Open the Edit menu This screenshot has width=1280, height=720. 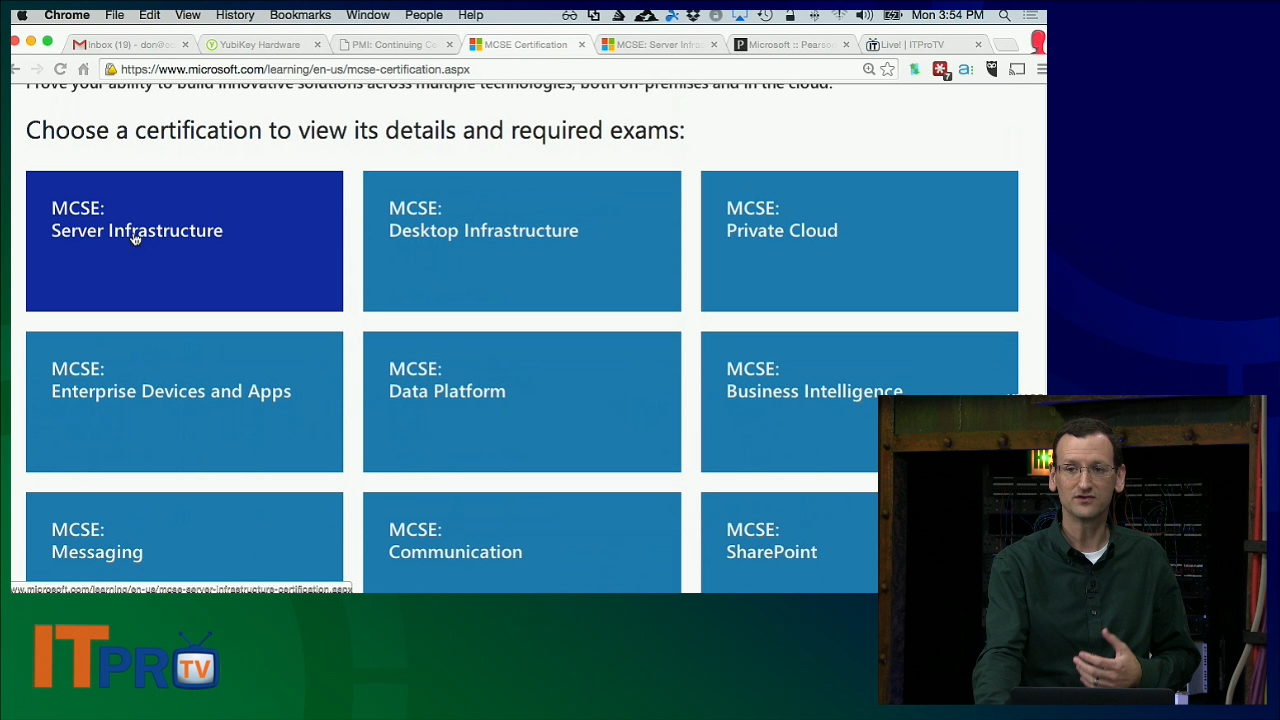(149, 15)
